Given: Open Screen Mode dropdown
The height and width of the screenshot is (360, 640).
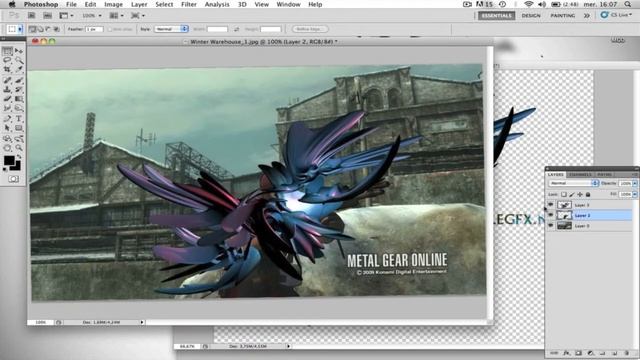Looking at the screenshot, I should [x=138, y=16].
